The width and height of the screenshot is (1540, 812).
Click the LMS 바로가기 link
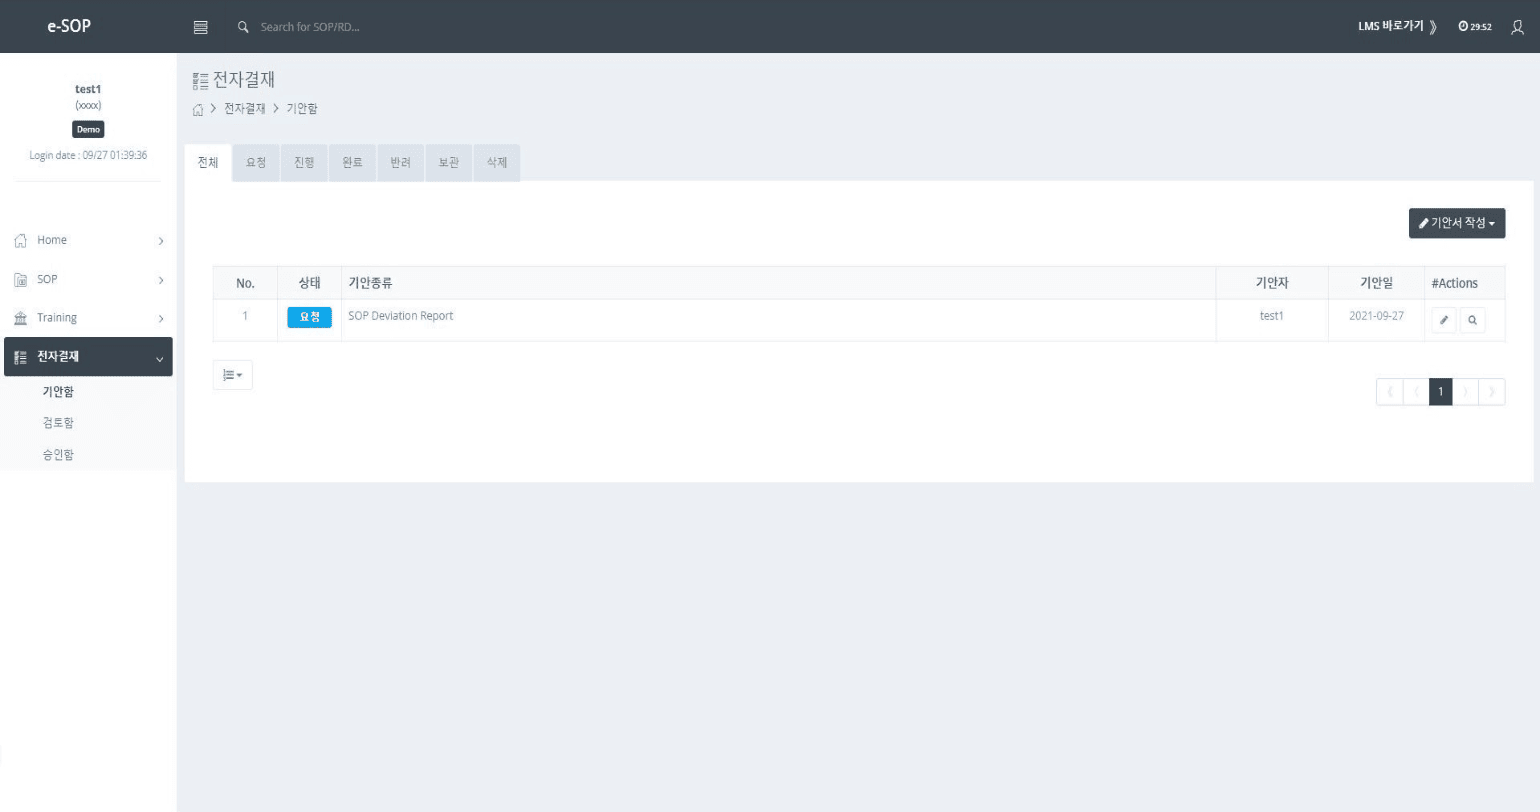(x=1397, y=27)
